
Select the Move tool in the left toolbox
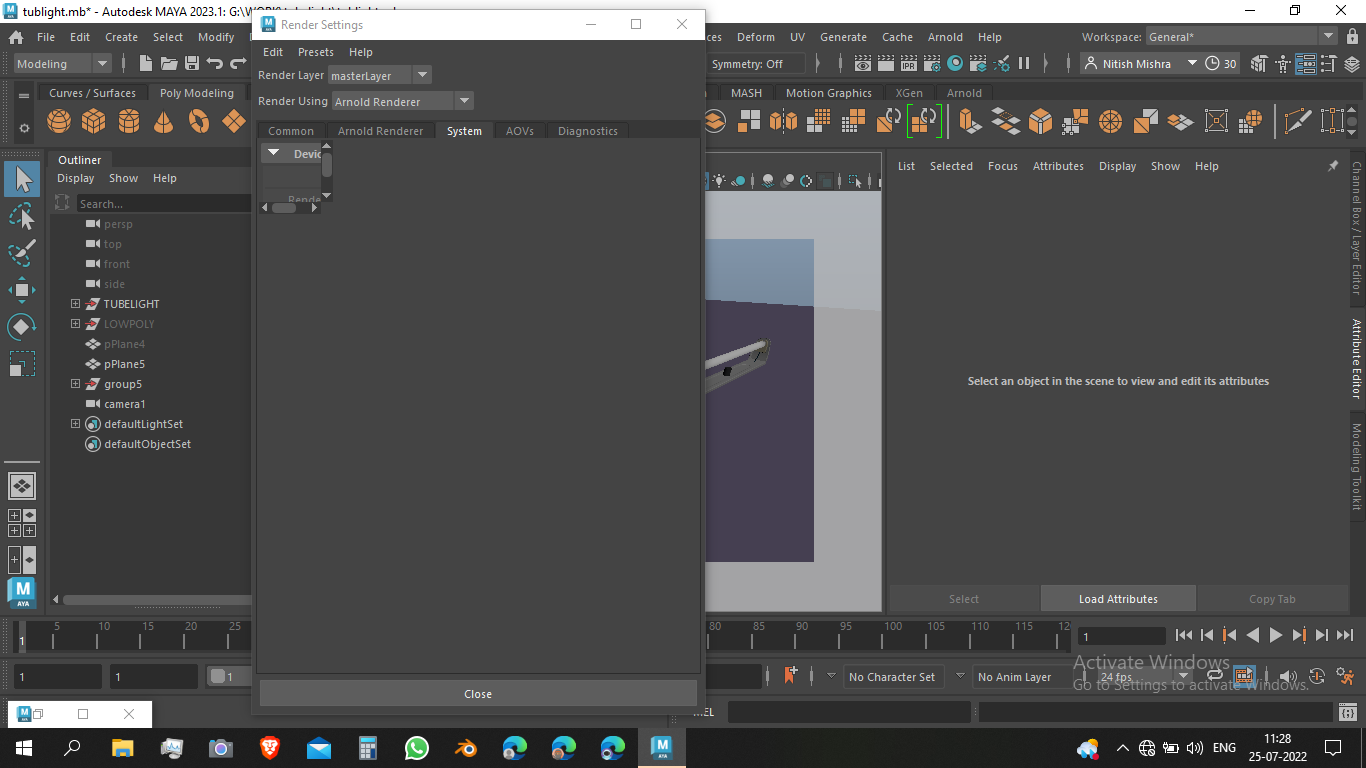click(22, 290)
